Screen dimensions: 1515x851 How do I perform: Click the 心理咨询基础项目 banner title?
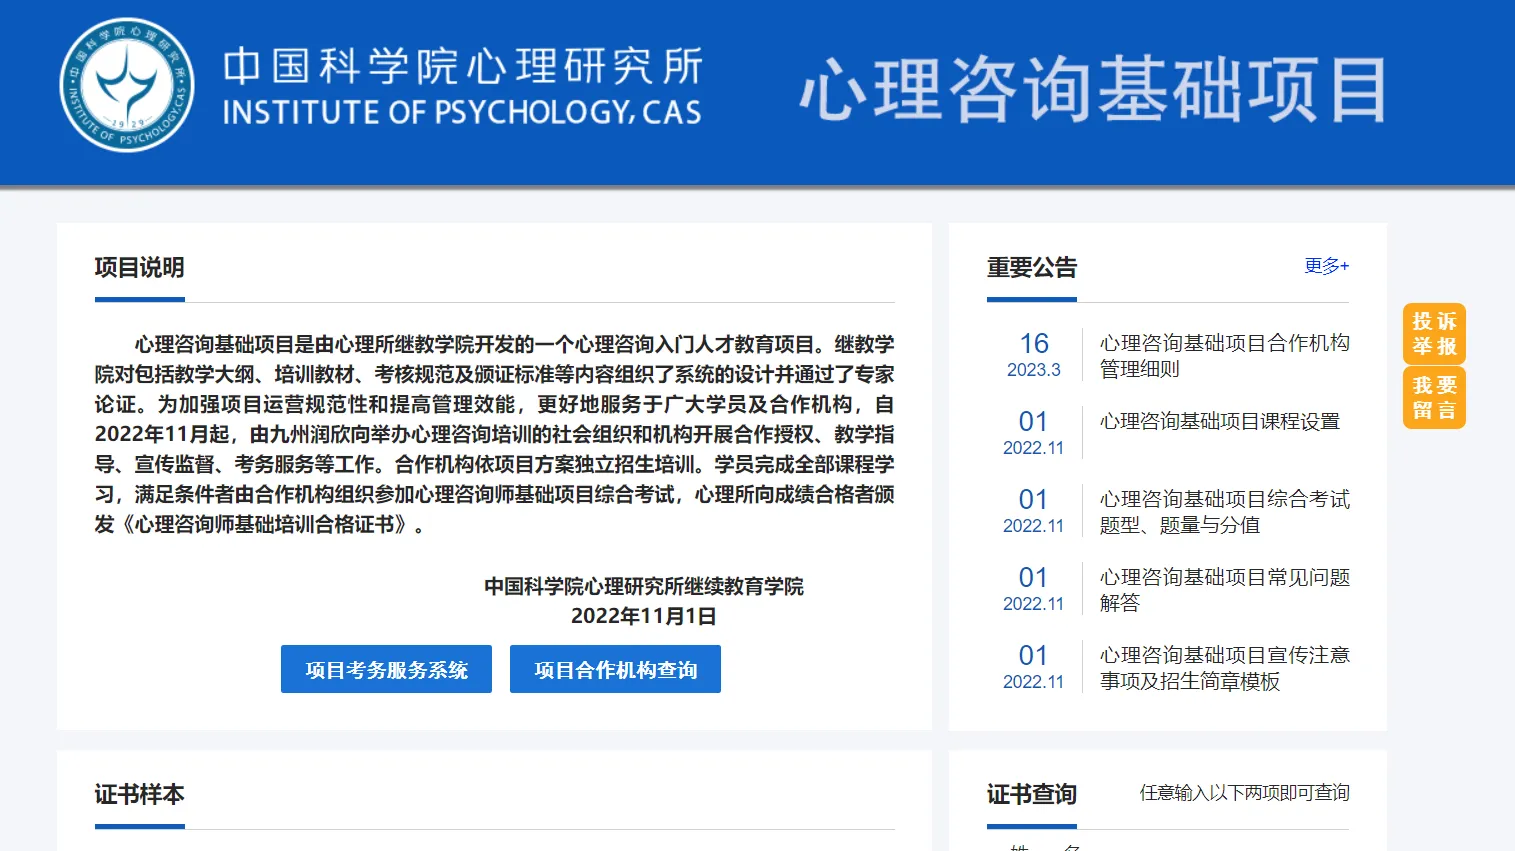click(1093, 90)
